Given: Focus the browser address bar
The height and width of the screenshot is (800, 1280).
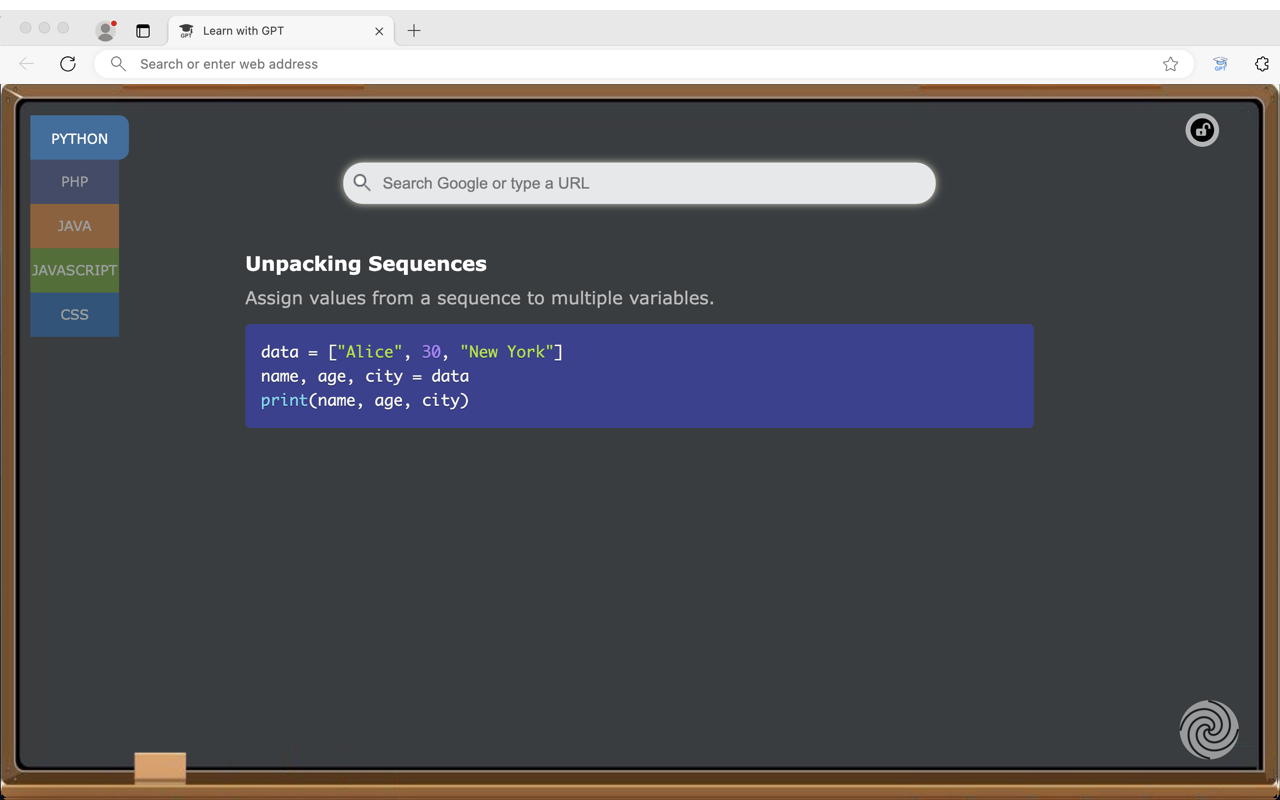Looking at the screenshot, I should [x=643, y=64].
